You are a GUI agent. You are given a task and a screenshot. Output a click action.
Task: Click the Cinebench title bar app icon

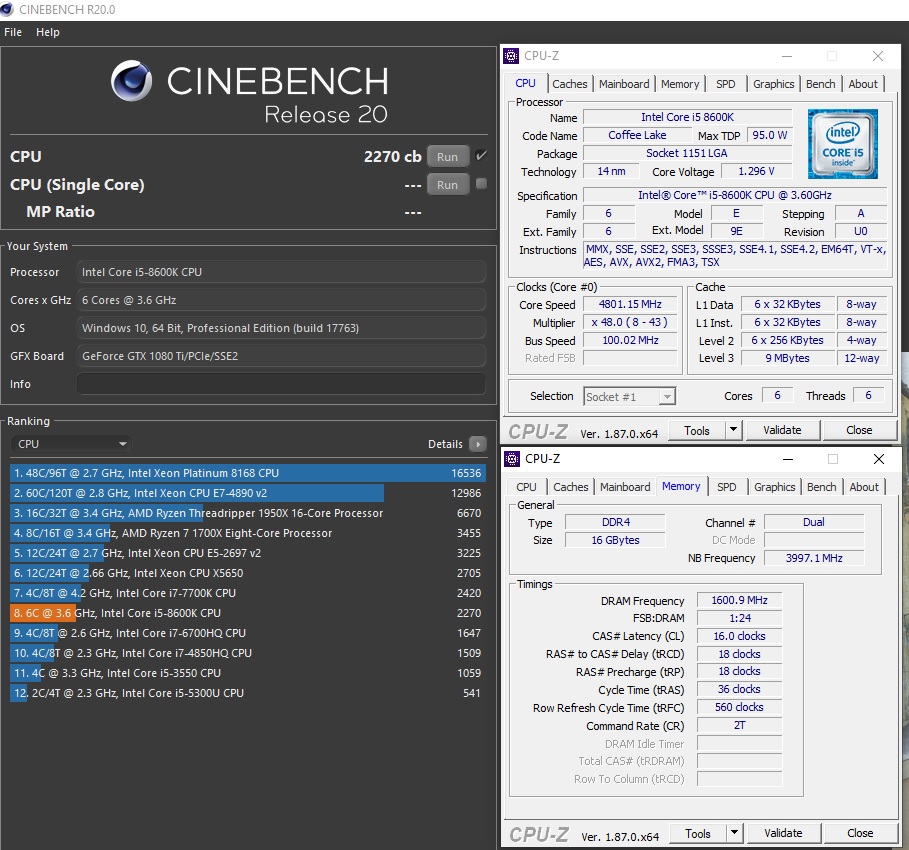click(7, 9)
